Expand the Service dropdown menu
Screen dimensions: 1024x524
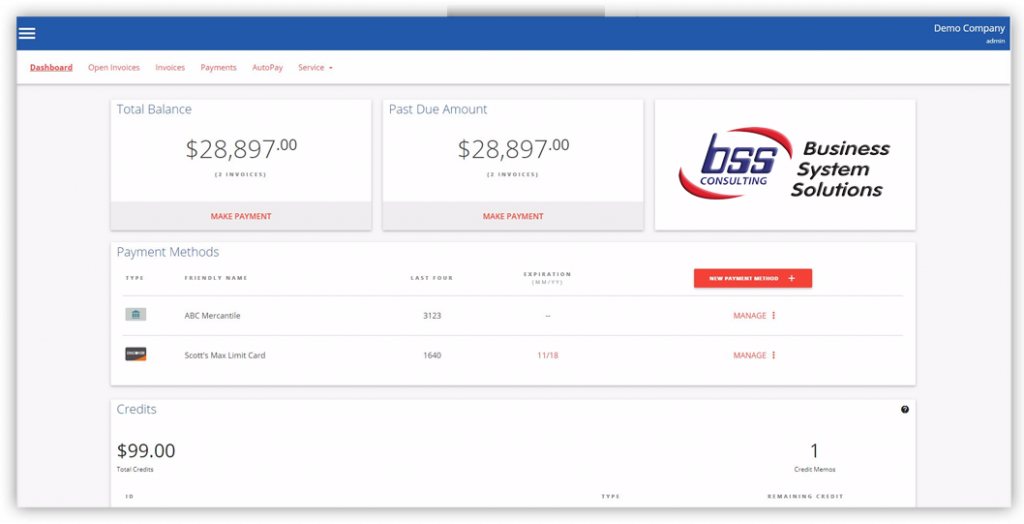click(x=315, y=67)
